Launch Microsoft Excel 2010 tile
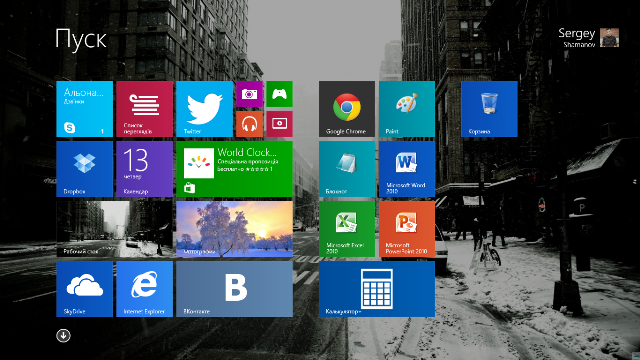This screenshot has height=360, width=640. [347, 229]
